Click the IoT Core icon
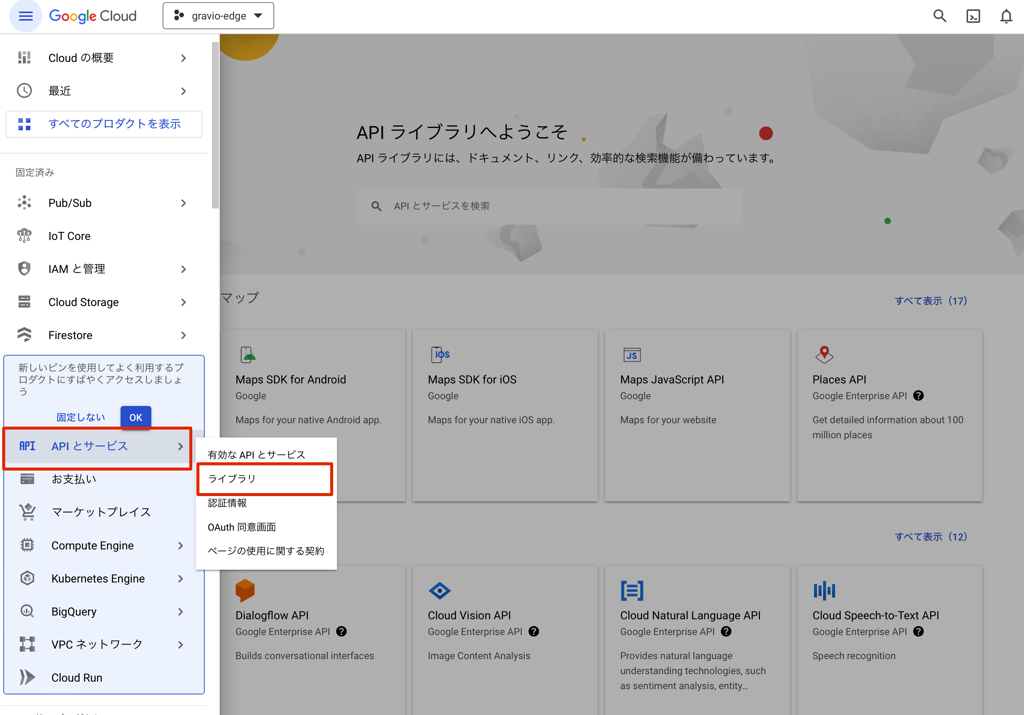This screenshot has width=1024, height=715. point(24,236)
